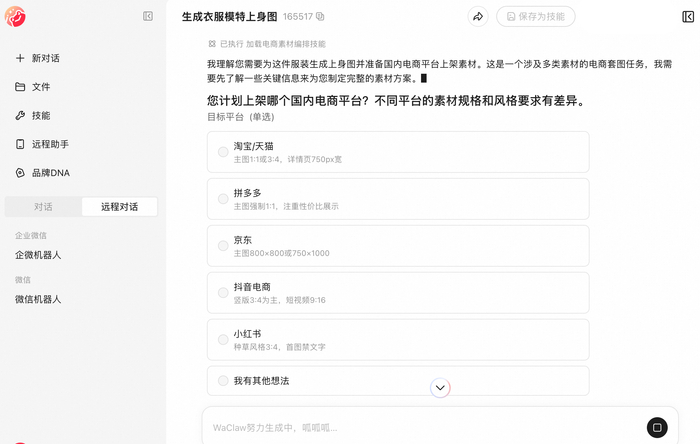This screenshot has width=700, height=444.
Task: Stop generation with the black button
Action: click(657, 427)
